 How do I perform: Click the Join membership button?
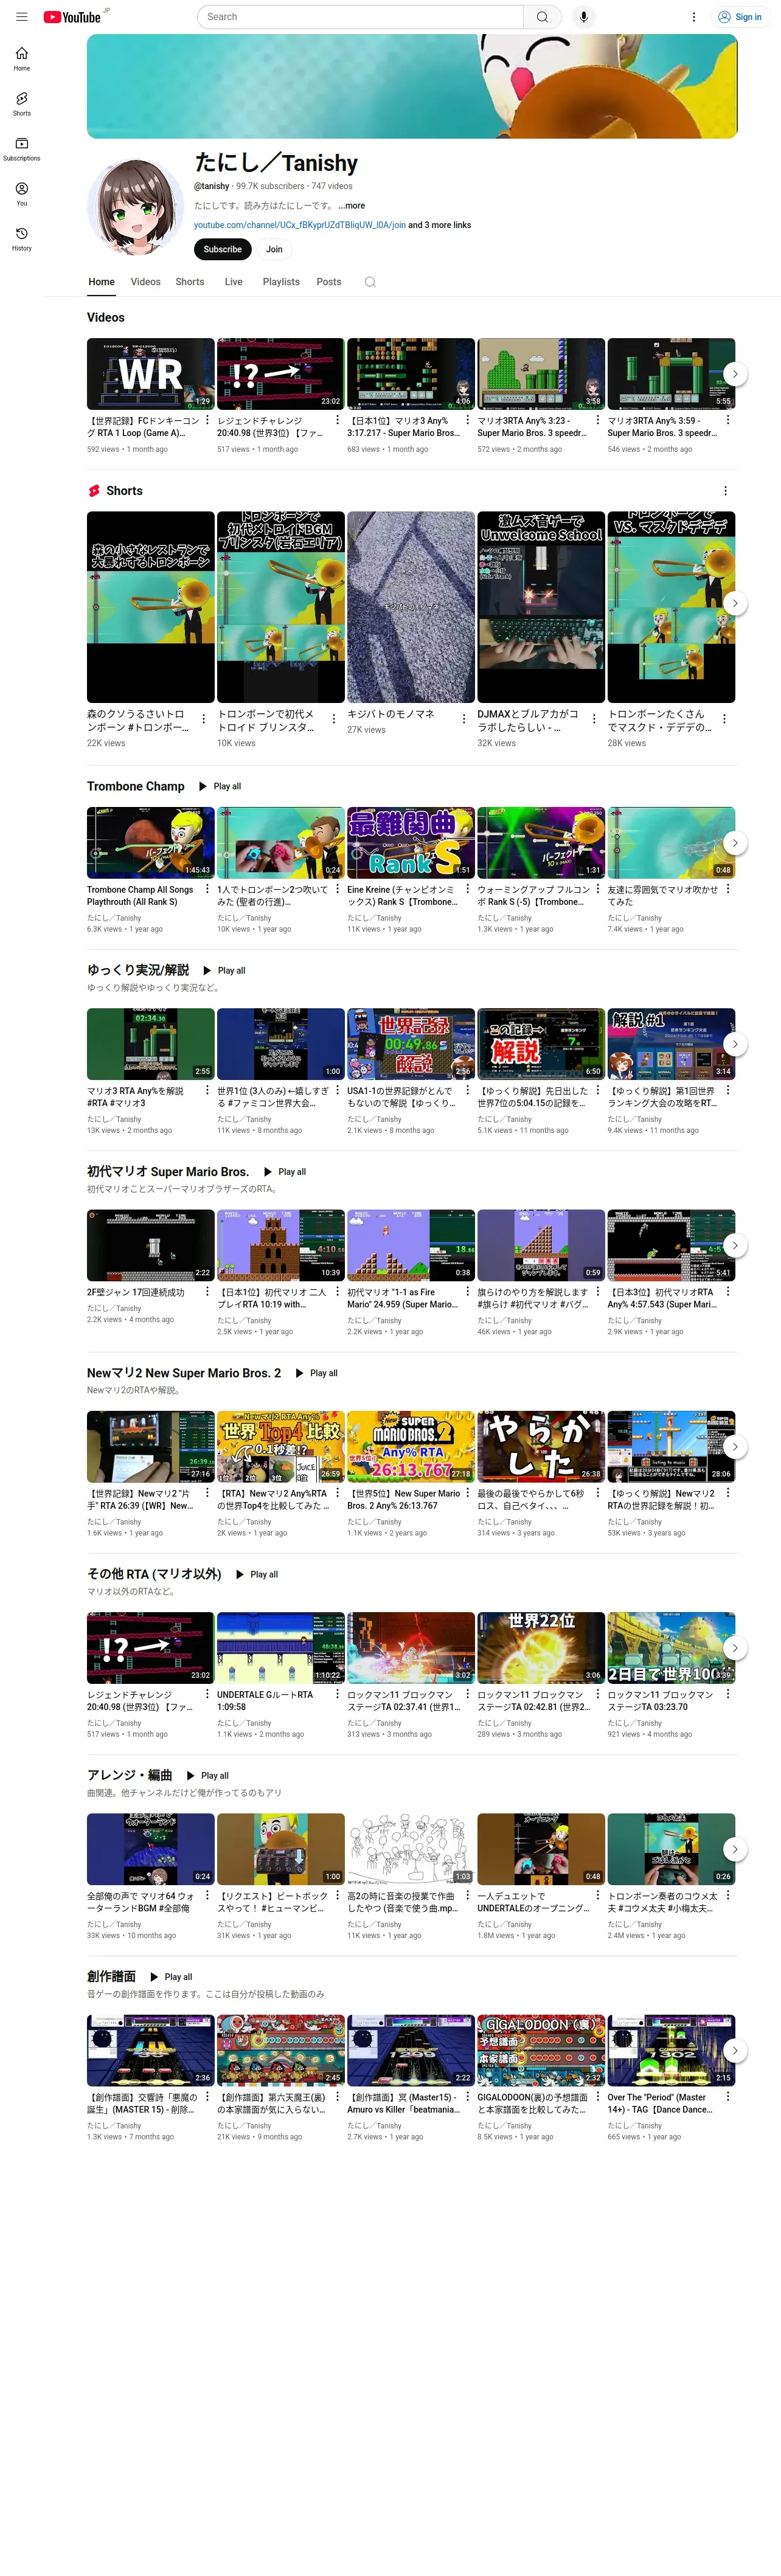274,249
